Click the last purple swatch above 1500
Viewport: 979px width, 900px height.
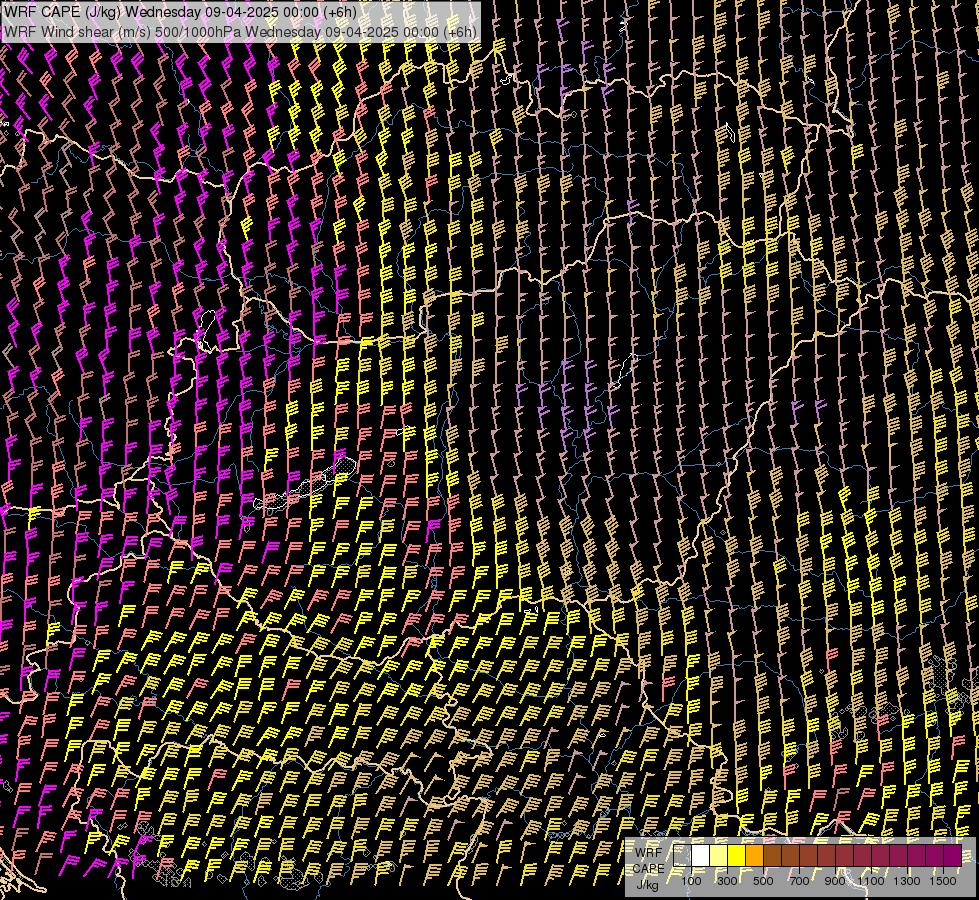click(953, 856)
